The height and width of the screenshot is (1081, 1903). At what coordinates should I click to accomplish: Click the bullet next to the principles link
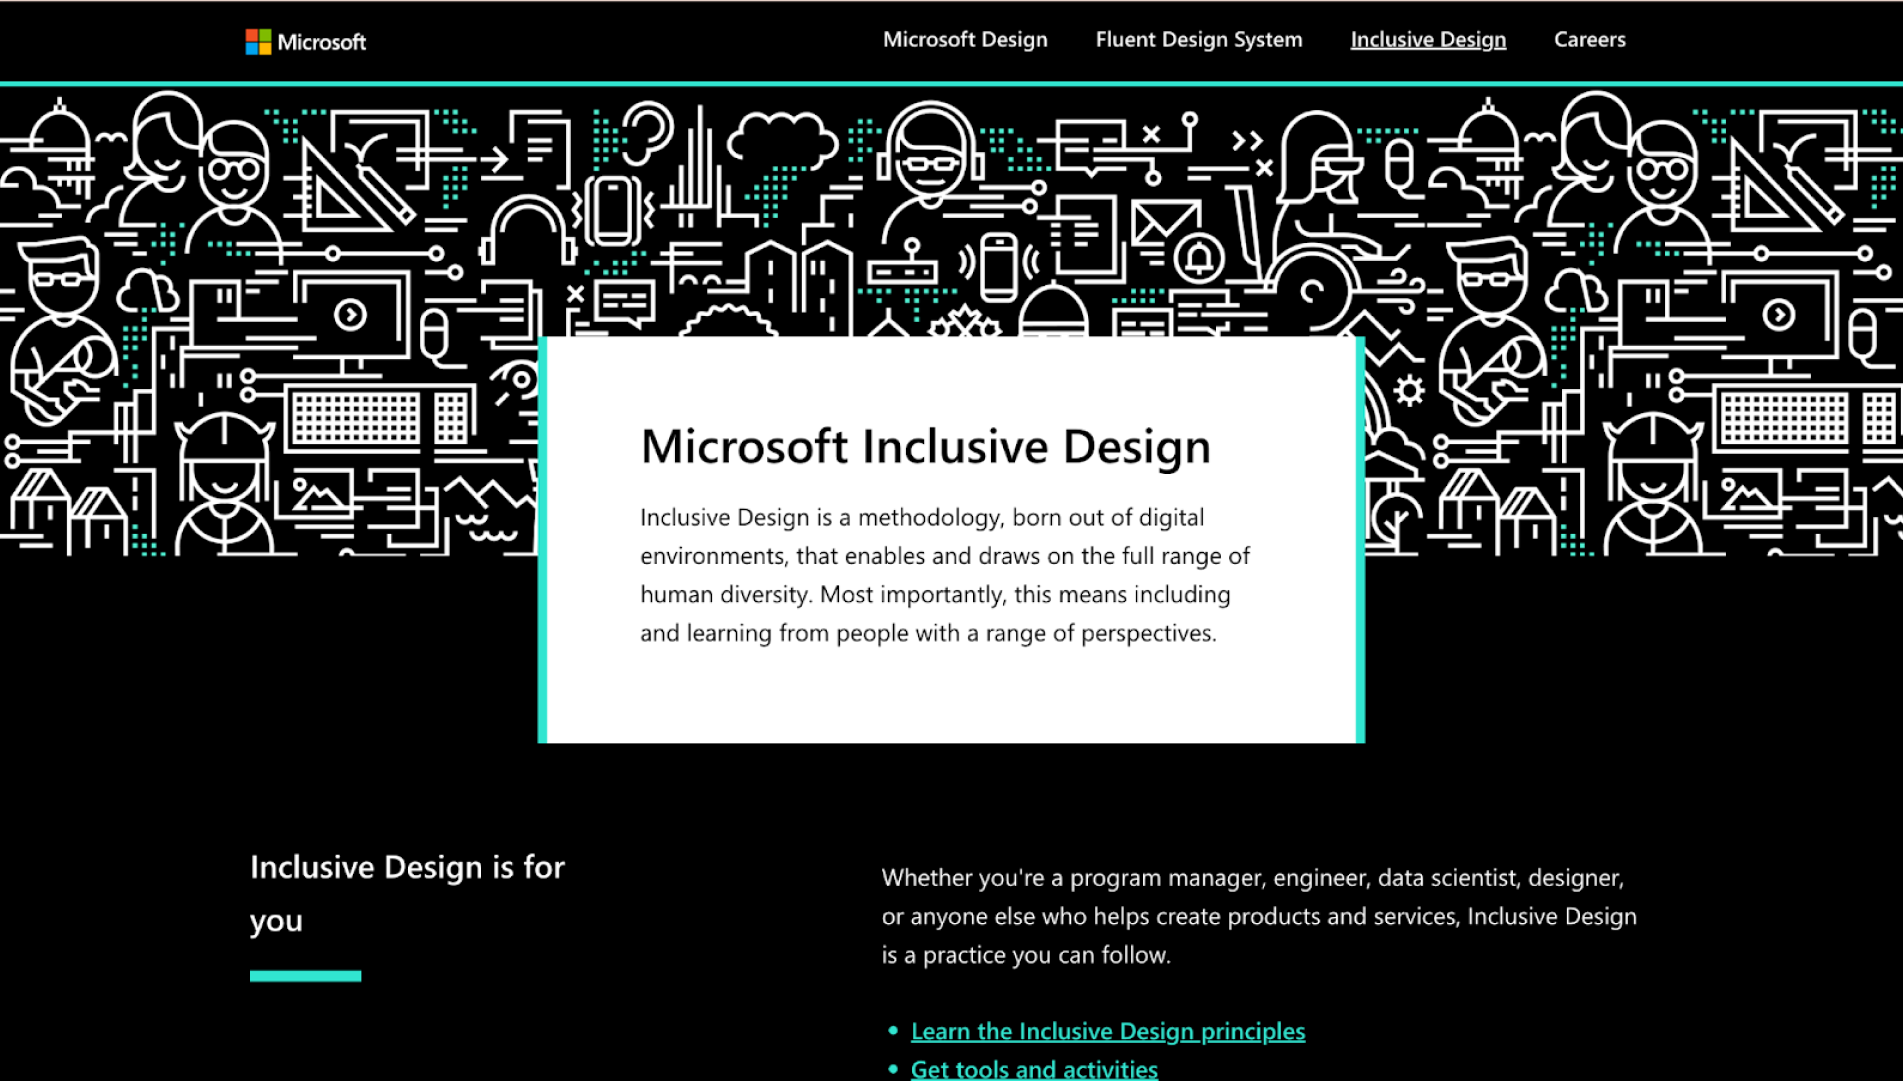pyautogui.click(x=891, y=1030)
